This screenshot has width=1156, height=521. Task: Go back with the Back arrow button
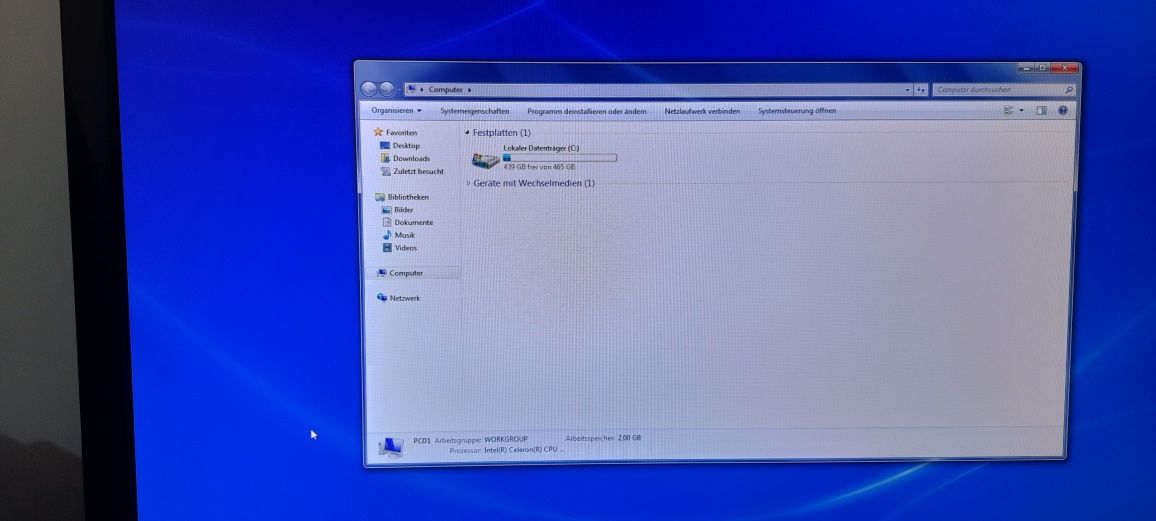pos(369,89)
